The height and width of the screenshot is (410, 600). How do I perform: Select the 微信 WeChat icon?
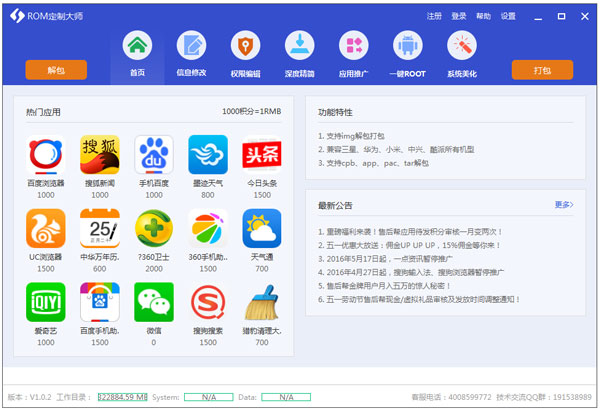pyautogui.click(x=154, y=302)
